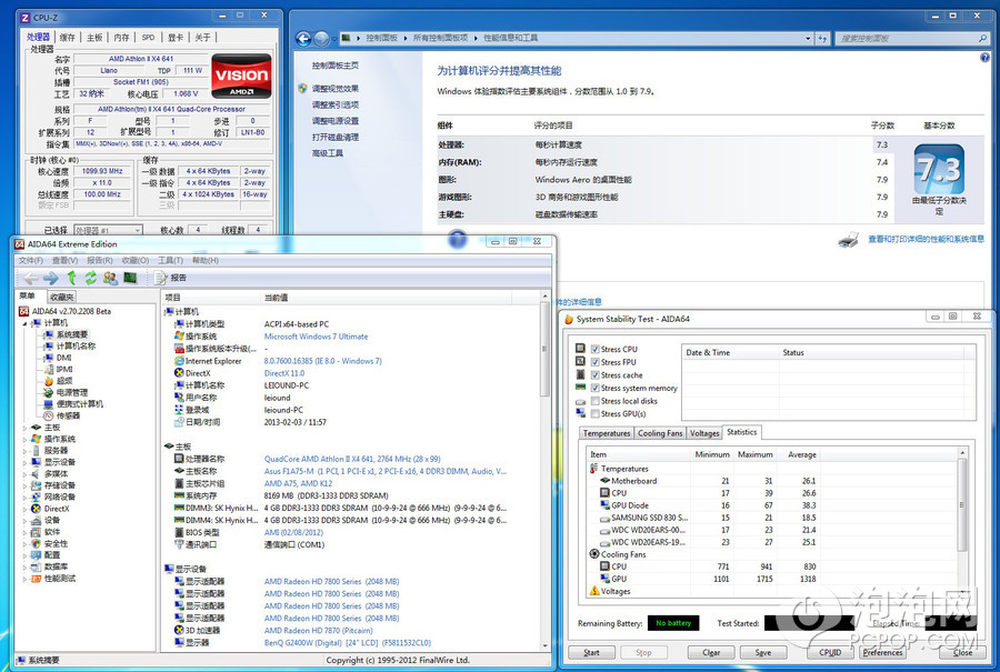
Task: Click the AIDA64 v2.70.2208 Beta root icon
Action: point(24,311)
